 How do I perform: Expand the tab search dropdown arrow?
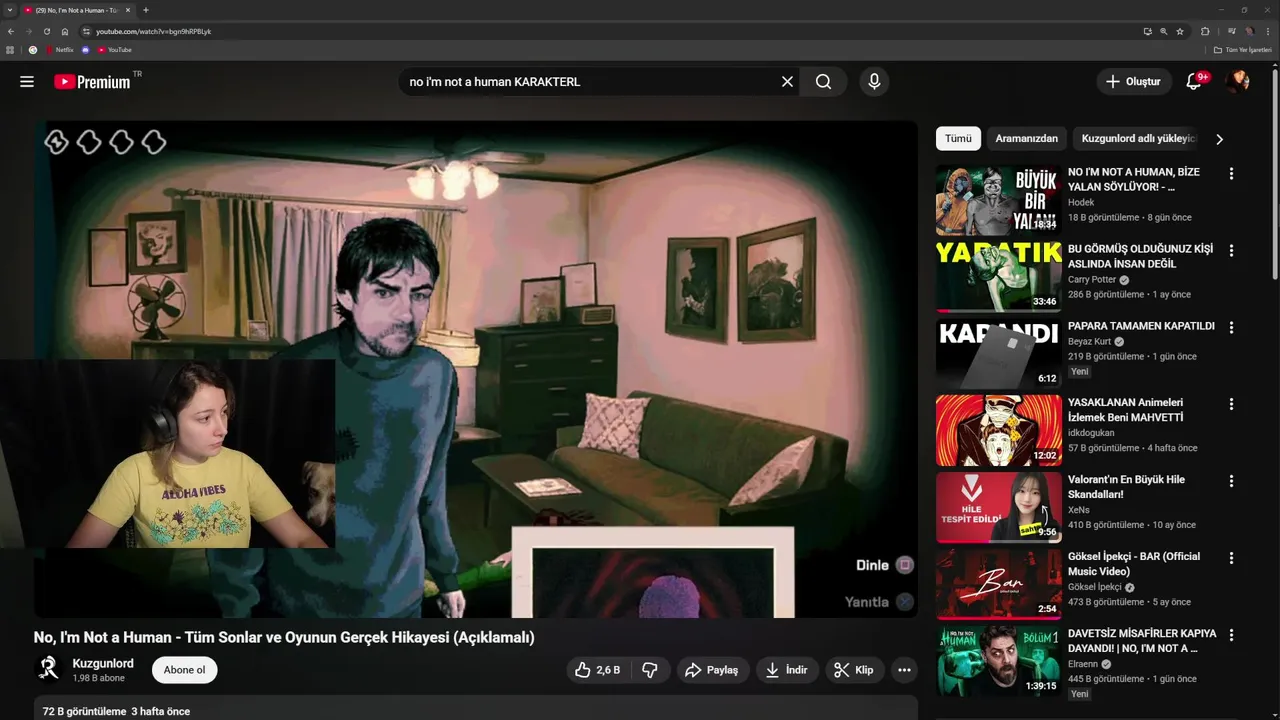(x=9, y=10)
